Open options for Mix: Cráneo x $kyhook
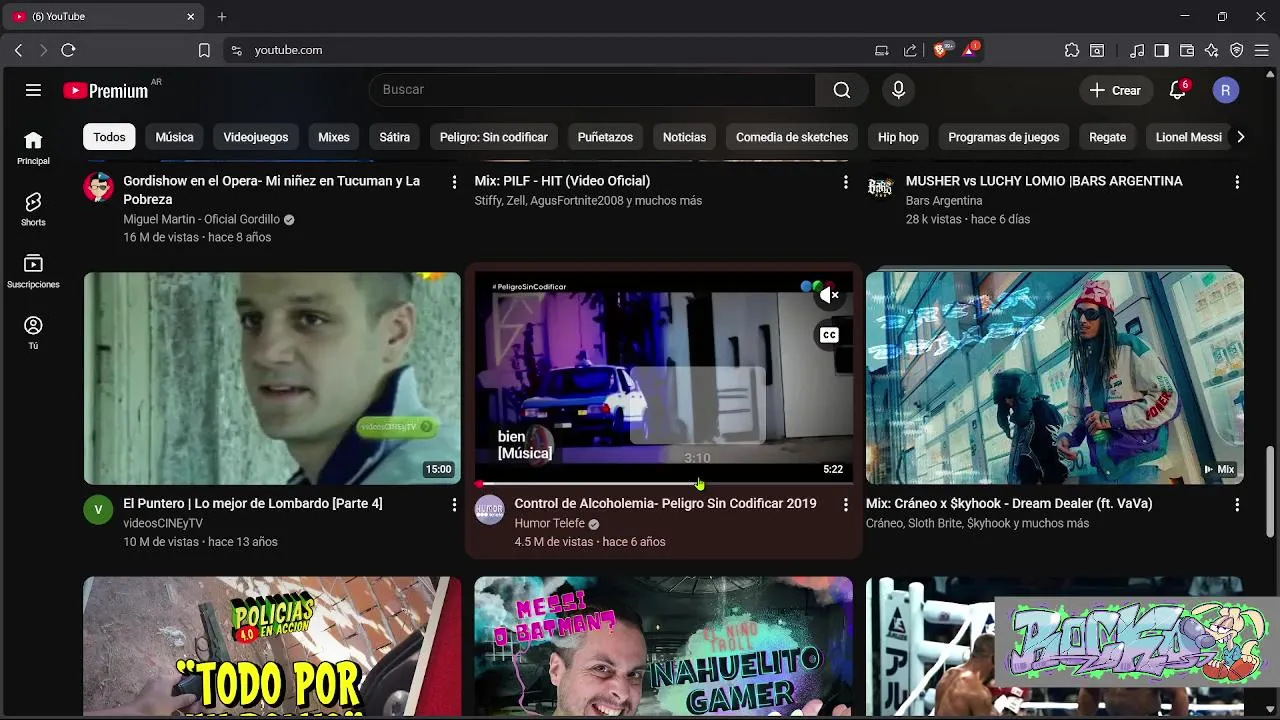 click(1237, 505)
